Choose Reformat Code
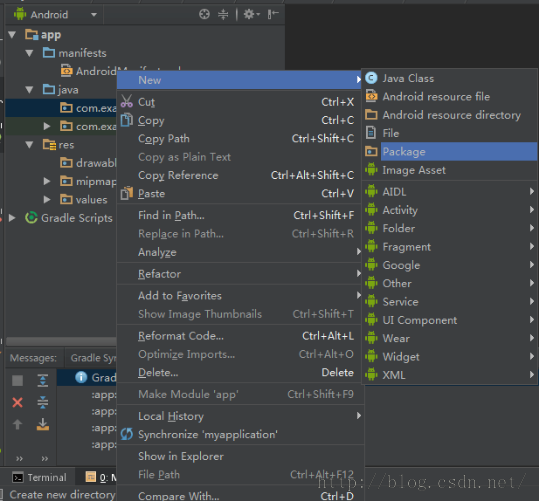Image resolution: width=539 pixels, height=502 pixels. click(x=239, y=336)
